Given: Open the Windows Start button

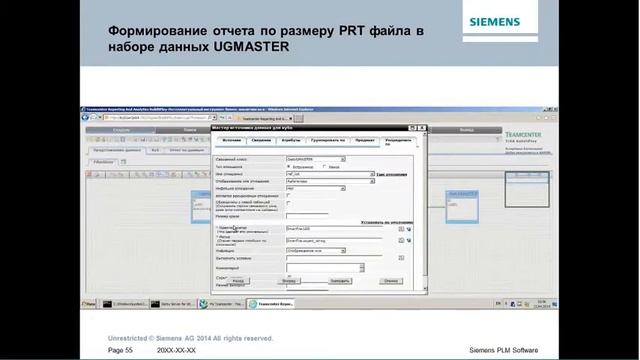Looking at the screenshot, I should click(89, 304).
